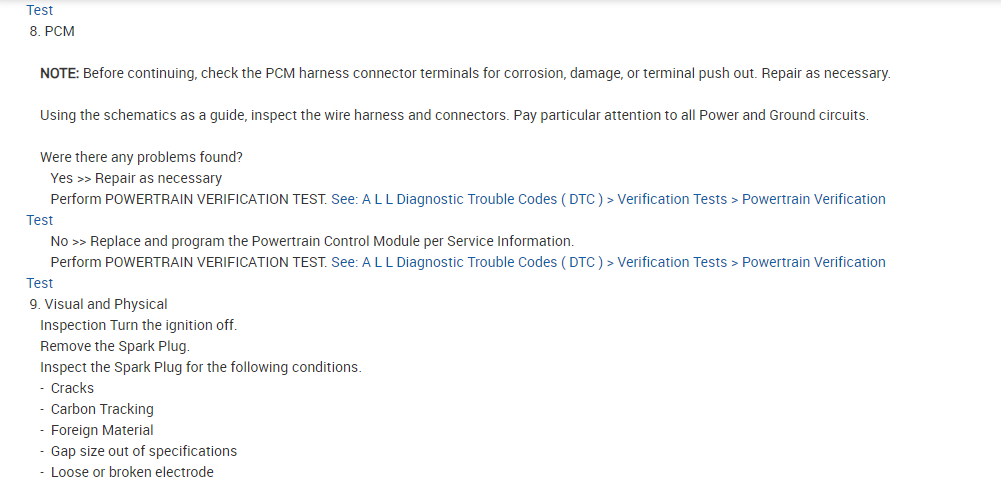This screenshot has width=1001, height=497.
Task: Click the "Carbon Tracking" list item
Action: click(x=102, y=409)
